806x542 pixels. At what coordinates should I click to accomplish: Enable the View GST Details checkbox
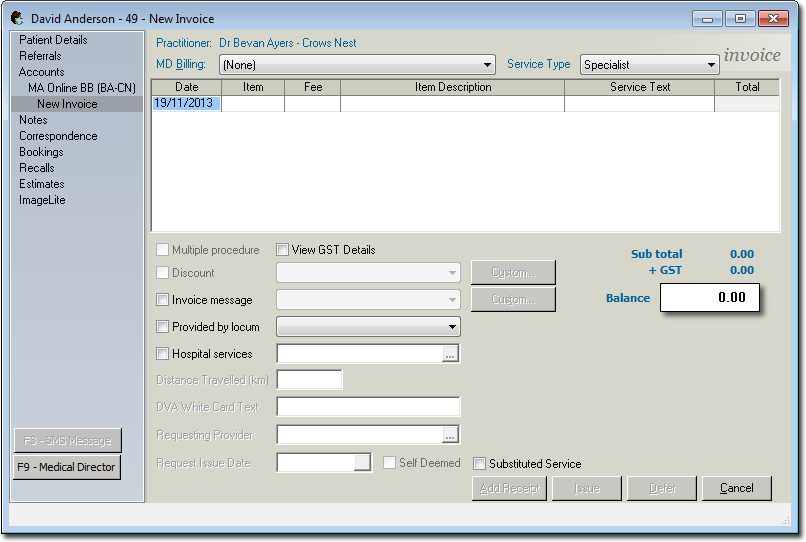coord(283,250)
